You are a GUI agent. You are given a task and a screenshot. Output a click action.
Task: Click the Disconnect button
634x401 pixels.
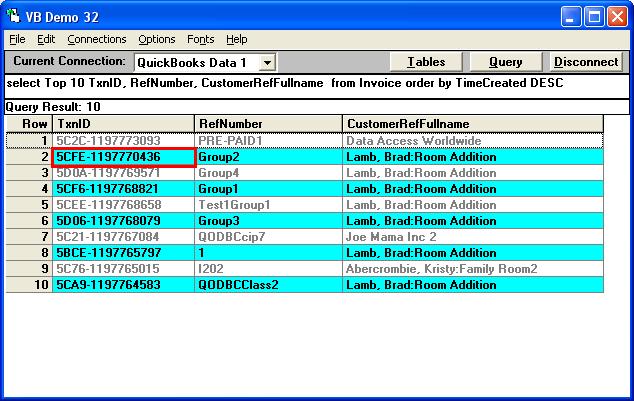click(x=585, y=62)
